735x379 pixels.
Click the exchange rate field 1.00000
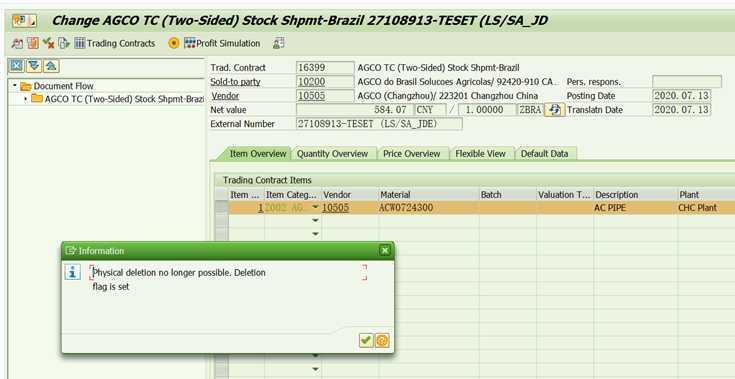pos(487,110)
